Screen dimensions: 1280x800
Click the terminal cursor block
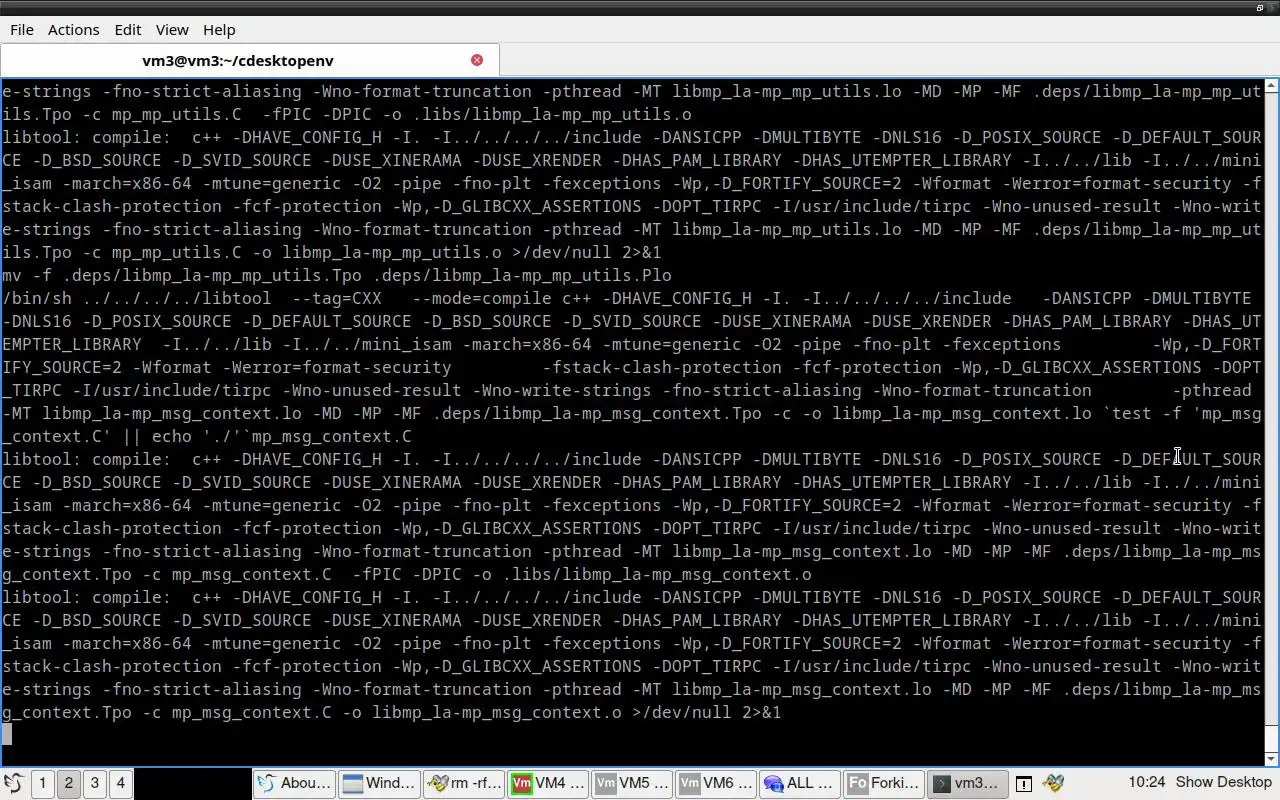click(x=7, y=735)
